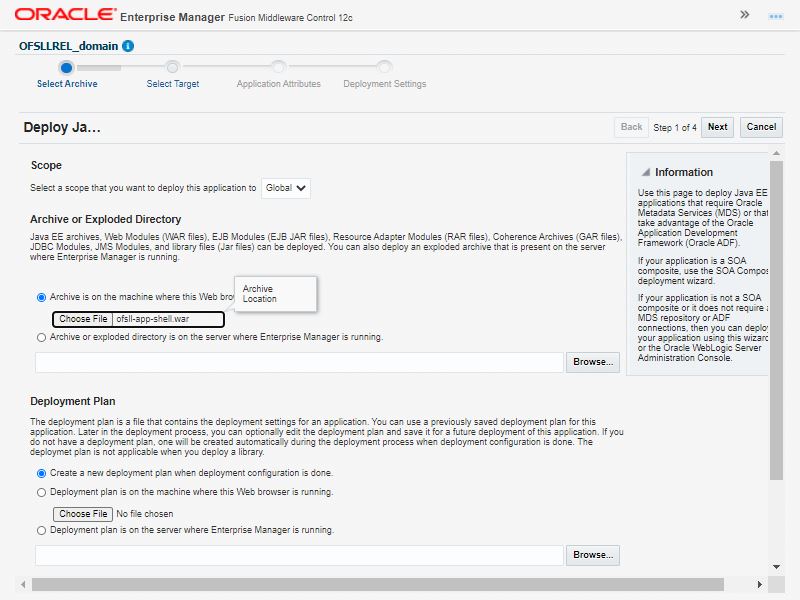The height and width of the screenshot is (600, 800).
Task: Click the disabled Back button
Action: tap(631, 127)
